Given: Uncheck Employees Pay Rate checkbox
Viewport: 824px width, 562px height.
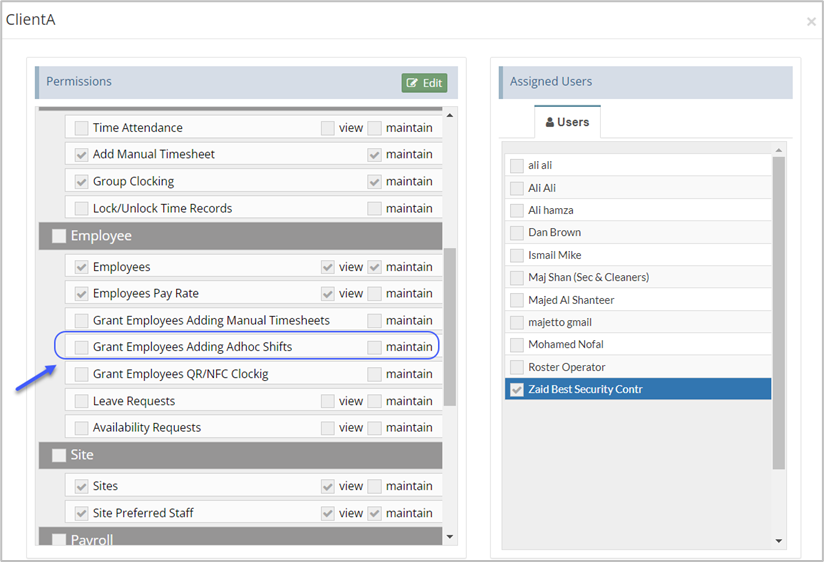Looking at the screenshot, I should [81, 293].
